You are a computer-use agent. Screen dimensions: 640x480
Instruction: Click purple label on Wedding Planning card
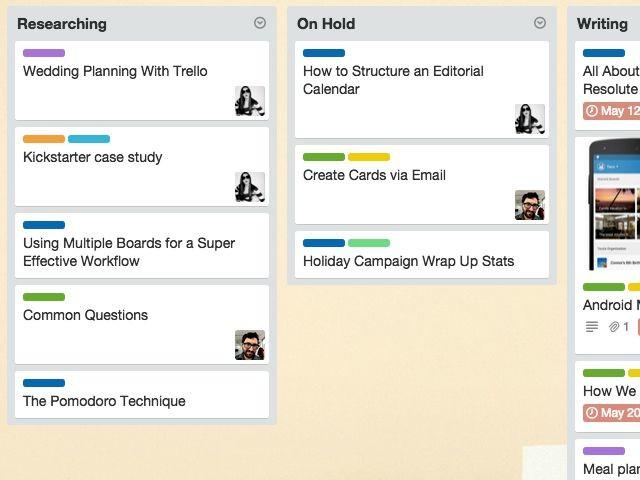(x=44, y=53)
